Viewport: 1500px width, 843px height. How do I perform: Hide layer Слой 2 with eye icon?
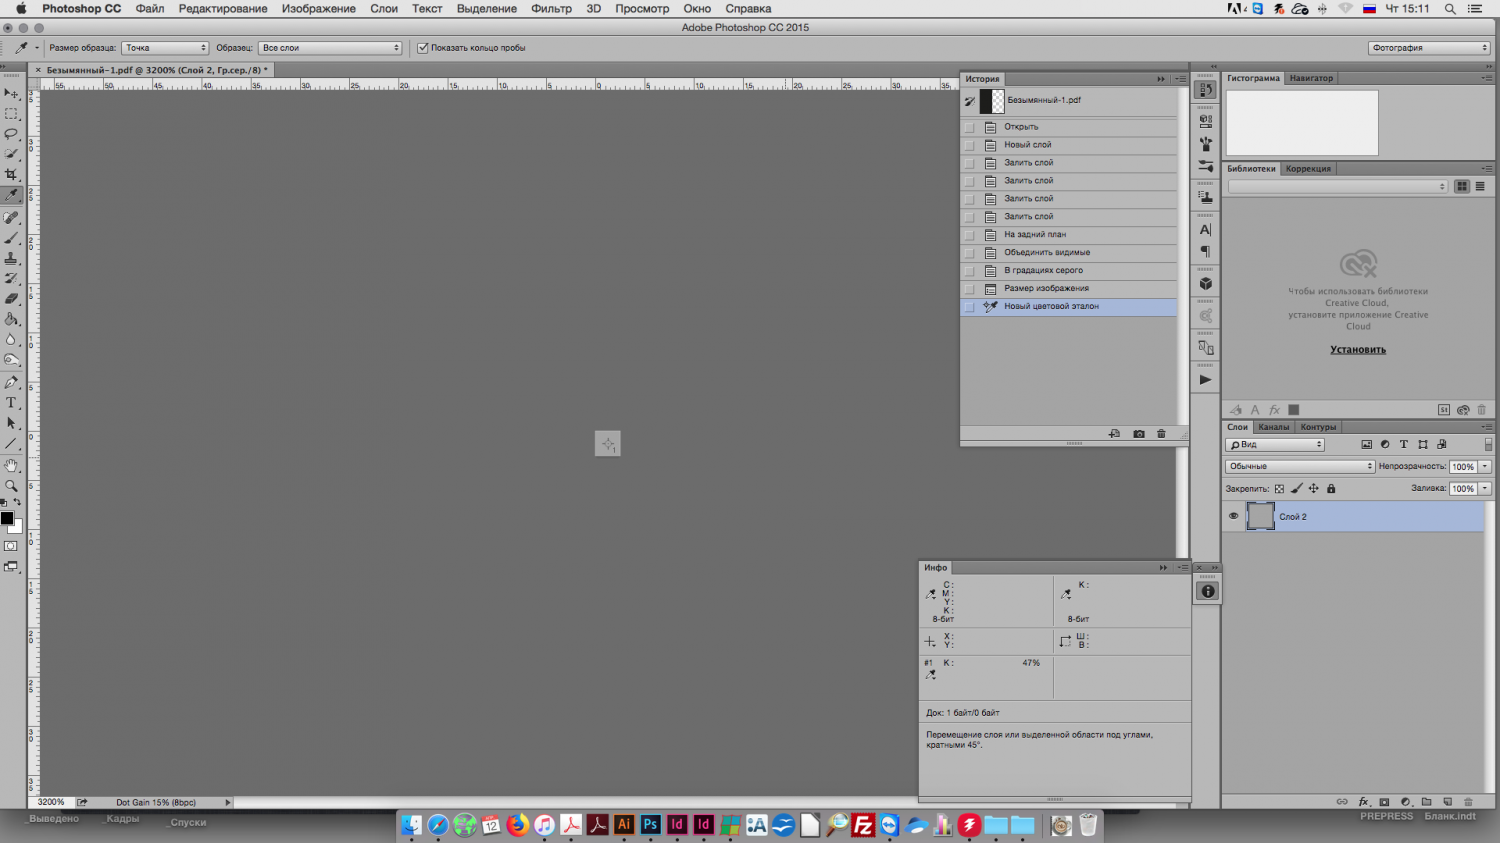tap(1233, 517)
